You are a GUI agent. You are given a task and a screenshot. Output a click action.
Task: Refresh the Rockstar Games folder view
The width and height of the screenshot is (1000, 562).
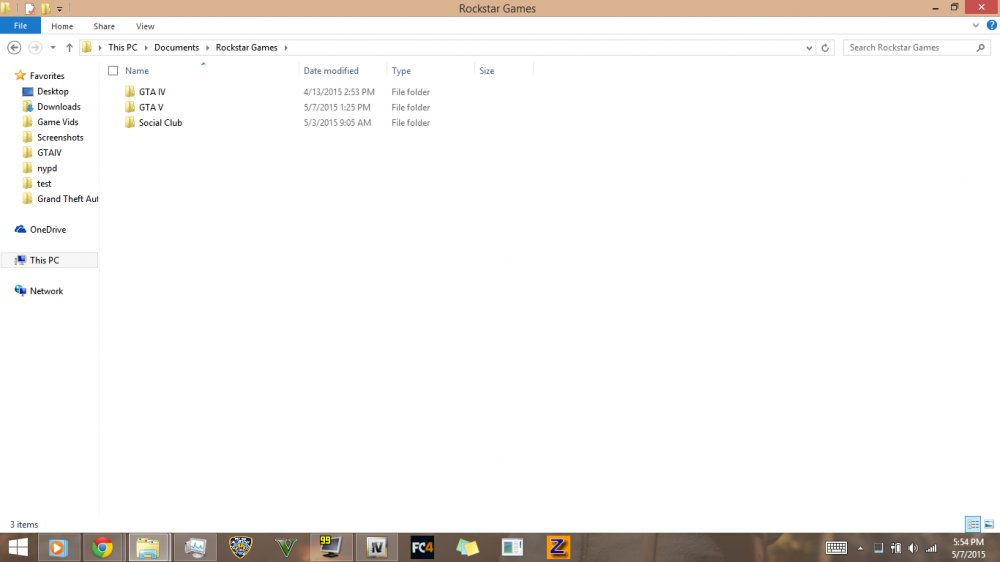coord(825,47)
